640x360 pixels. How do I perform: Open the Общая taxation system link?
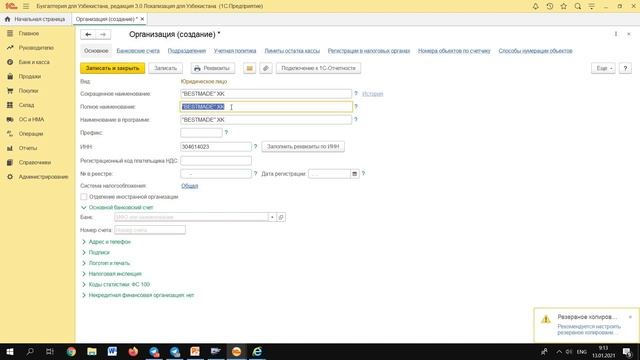(x=189, y=186)
